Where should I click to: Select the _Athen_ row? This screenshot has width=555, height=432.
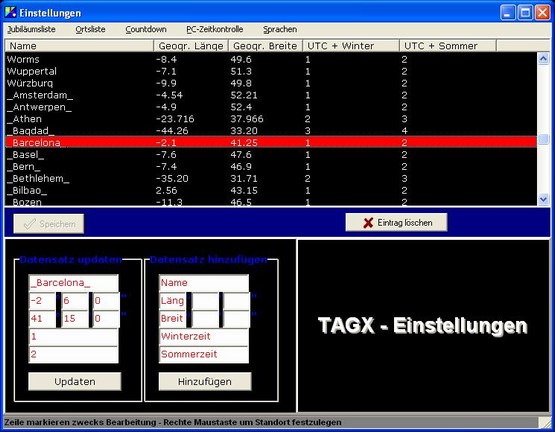coord(271,119)
